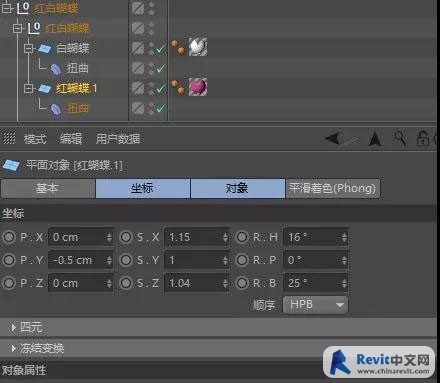Switch to the 坐标 tab
The height and width of the screenshot is (383, 440).
(x=143, y=189)
